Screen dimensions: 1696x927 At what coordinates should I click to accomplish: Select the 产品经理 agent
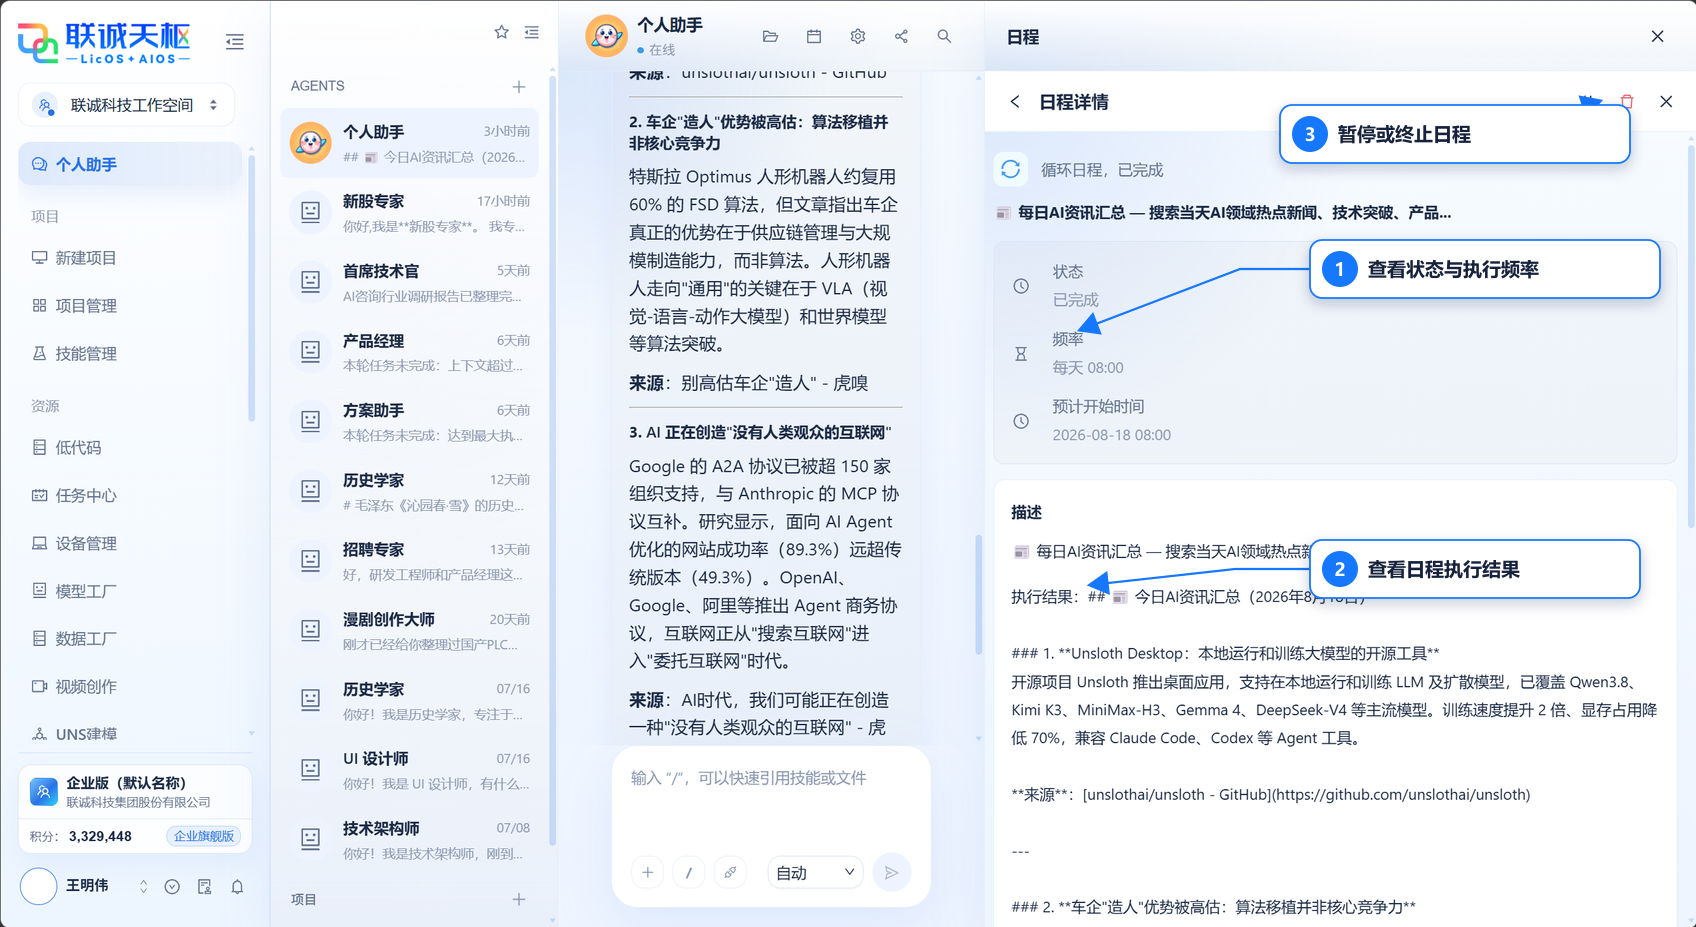(410, 352)
